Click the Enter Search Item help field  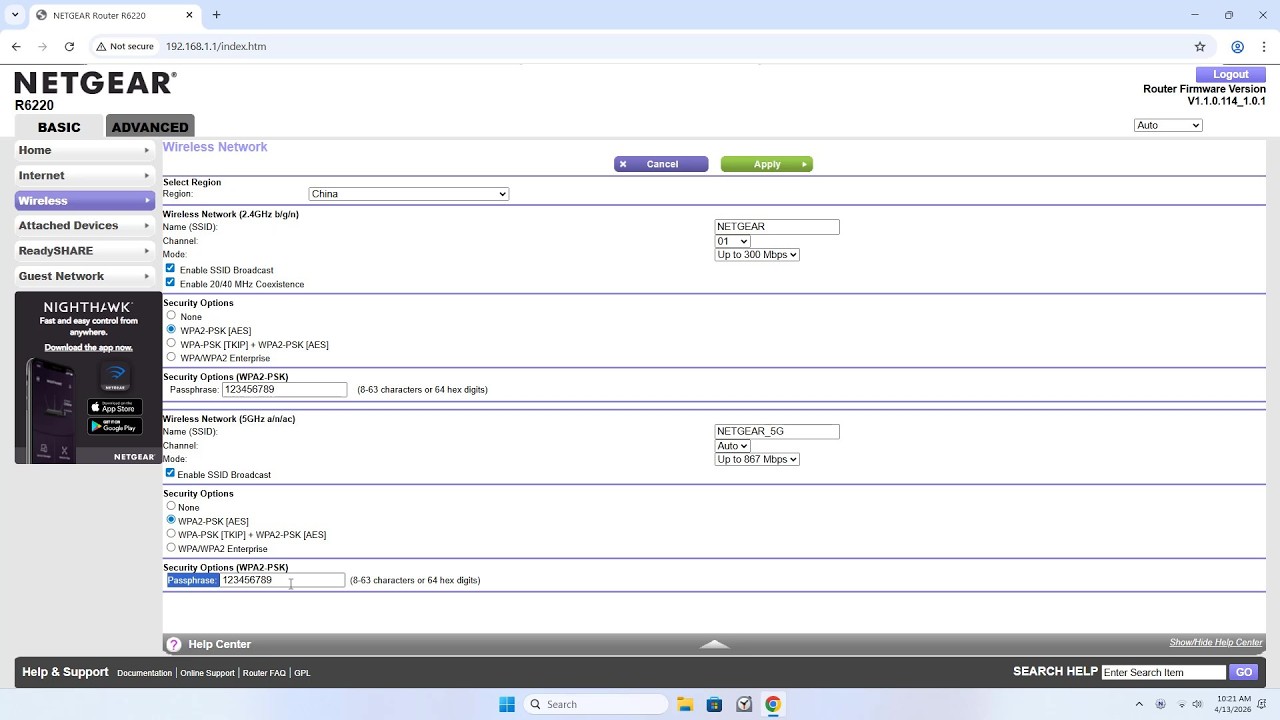[1163, 672]
